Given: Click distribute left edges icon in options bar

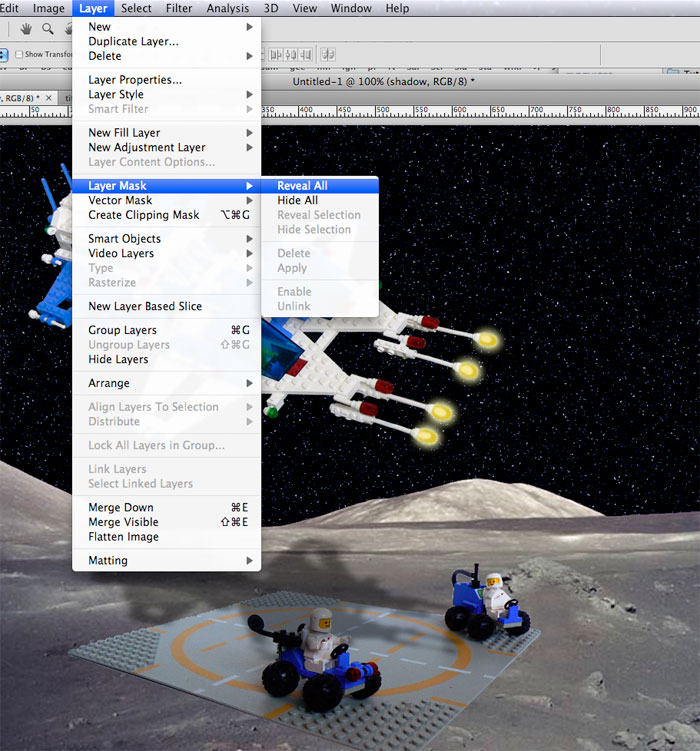Looking at the screenshot, I should pos(276,55).
